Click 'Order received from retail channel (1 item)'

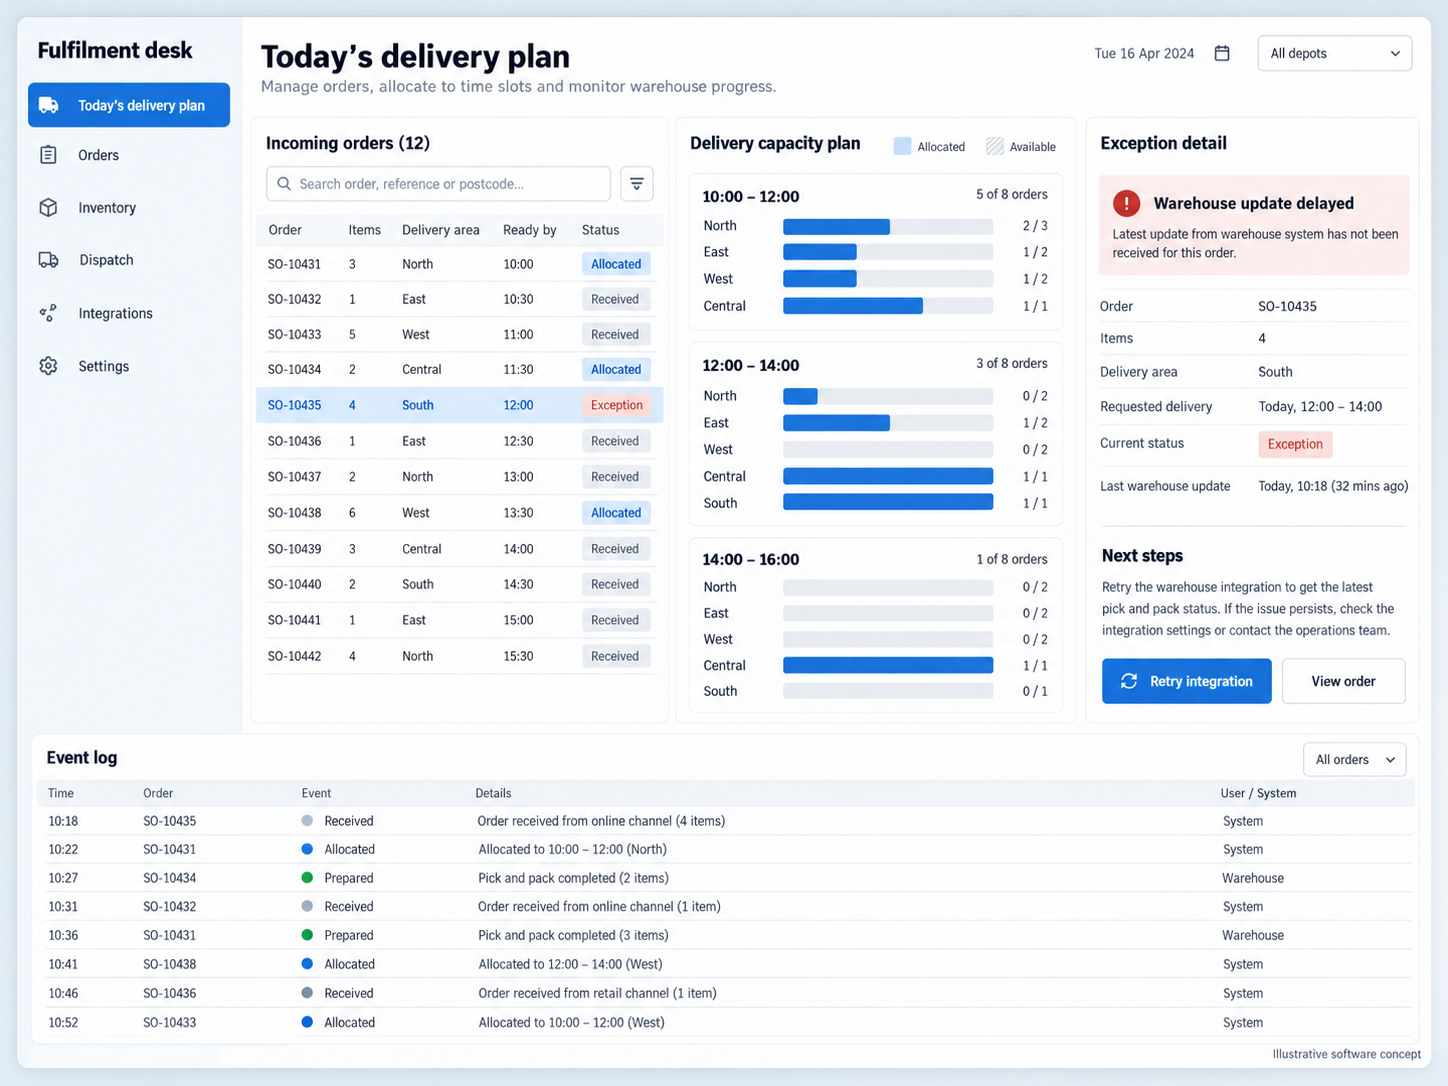[597, 994]
